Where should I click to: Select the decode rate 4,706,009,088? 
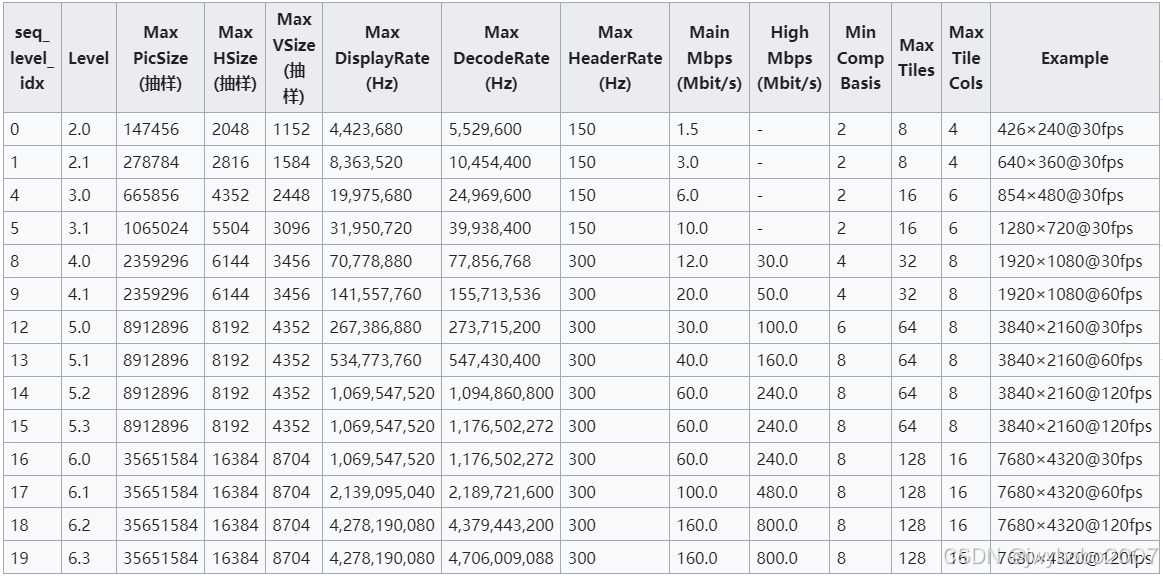point(501,558)
